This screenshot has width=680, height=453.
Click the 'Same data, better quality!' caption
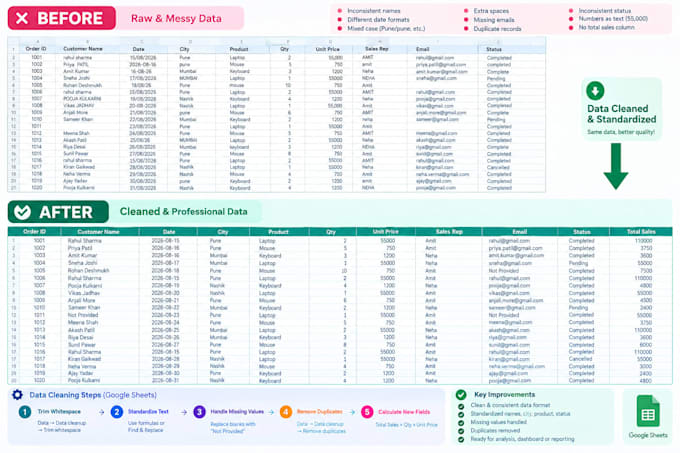(x=621, y=132)
